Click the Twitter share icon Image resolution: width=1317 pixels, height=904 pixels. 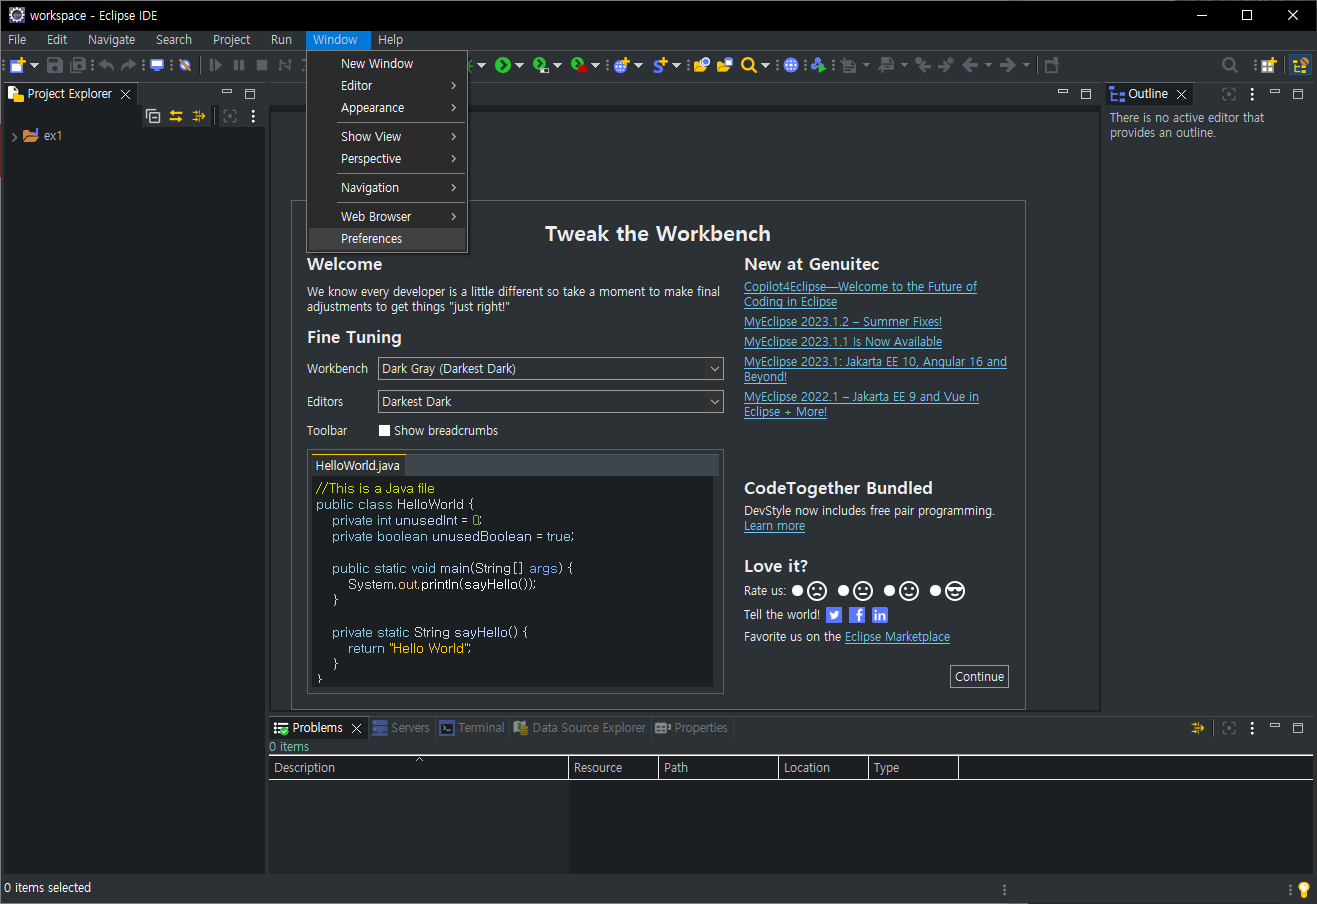(x=834, y=615)
